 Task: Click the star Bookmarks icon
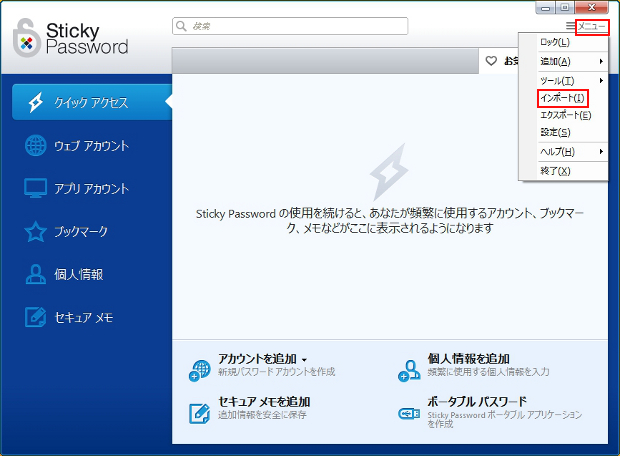click(36, 231)
